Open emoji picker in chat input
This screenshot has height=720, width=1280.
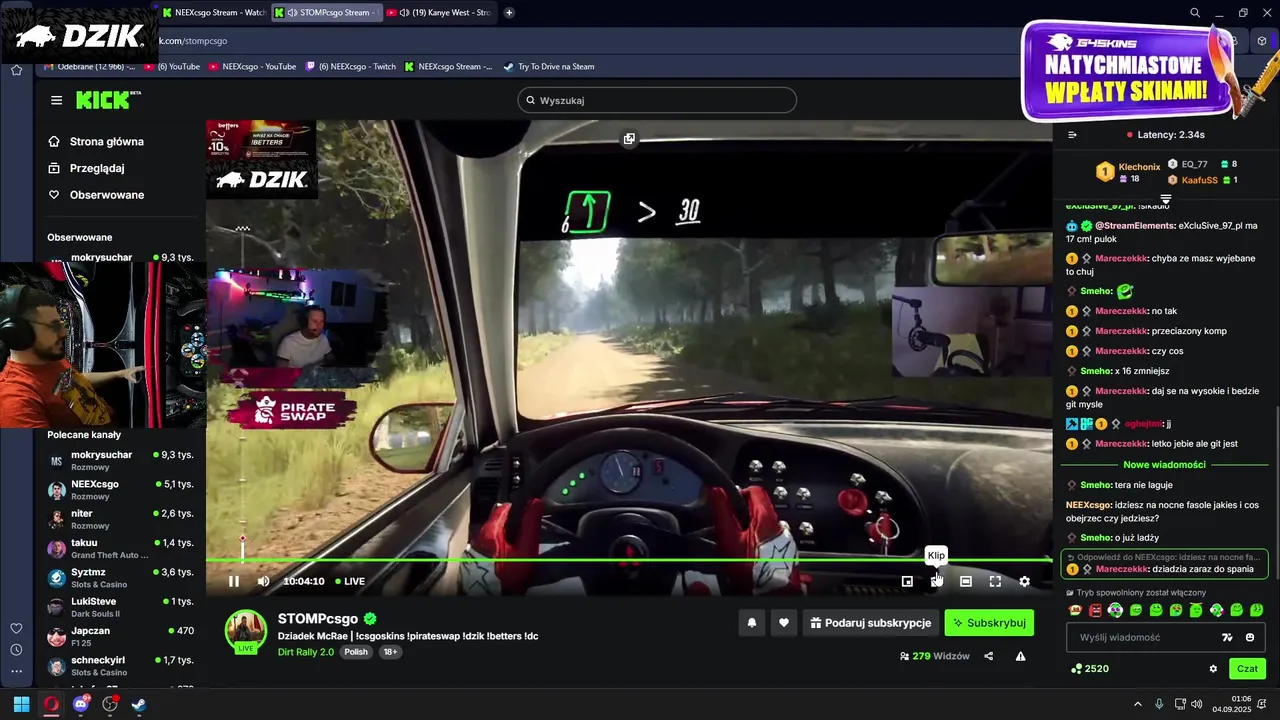tap(1250, 637)
